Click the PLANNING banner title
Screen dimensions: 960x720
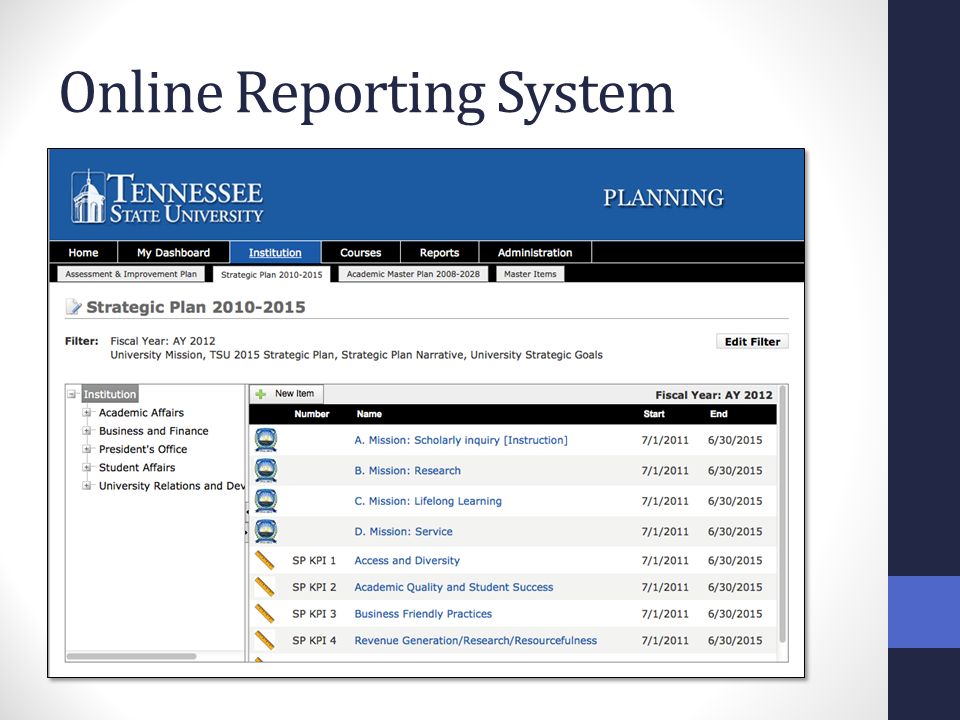[664, 198]
